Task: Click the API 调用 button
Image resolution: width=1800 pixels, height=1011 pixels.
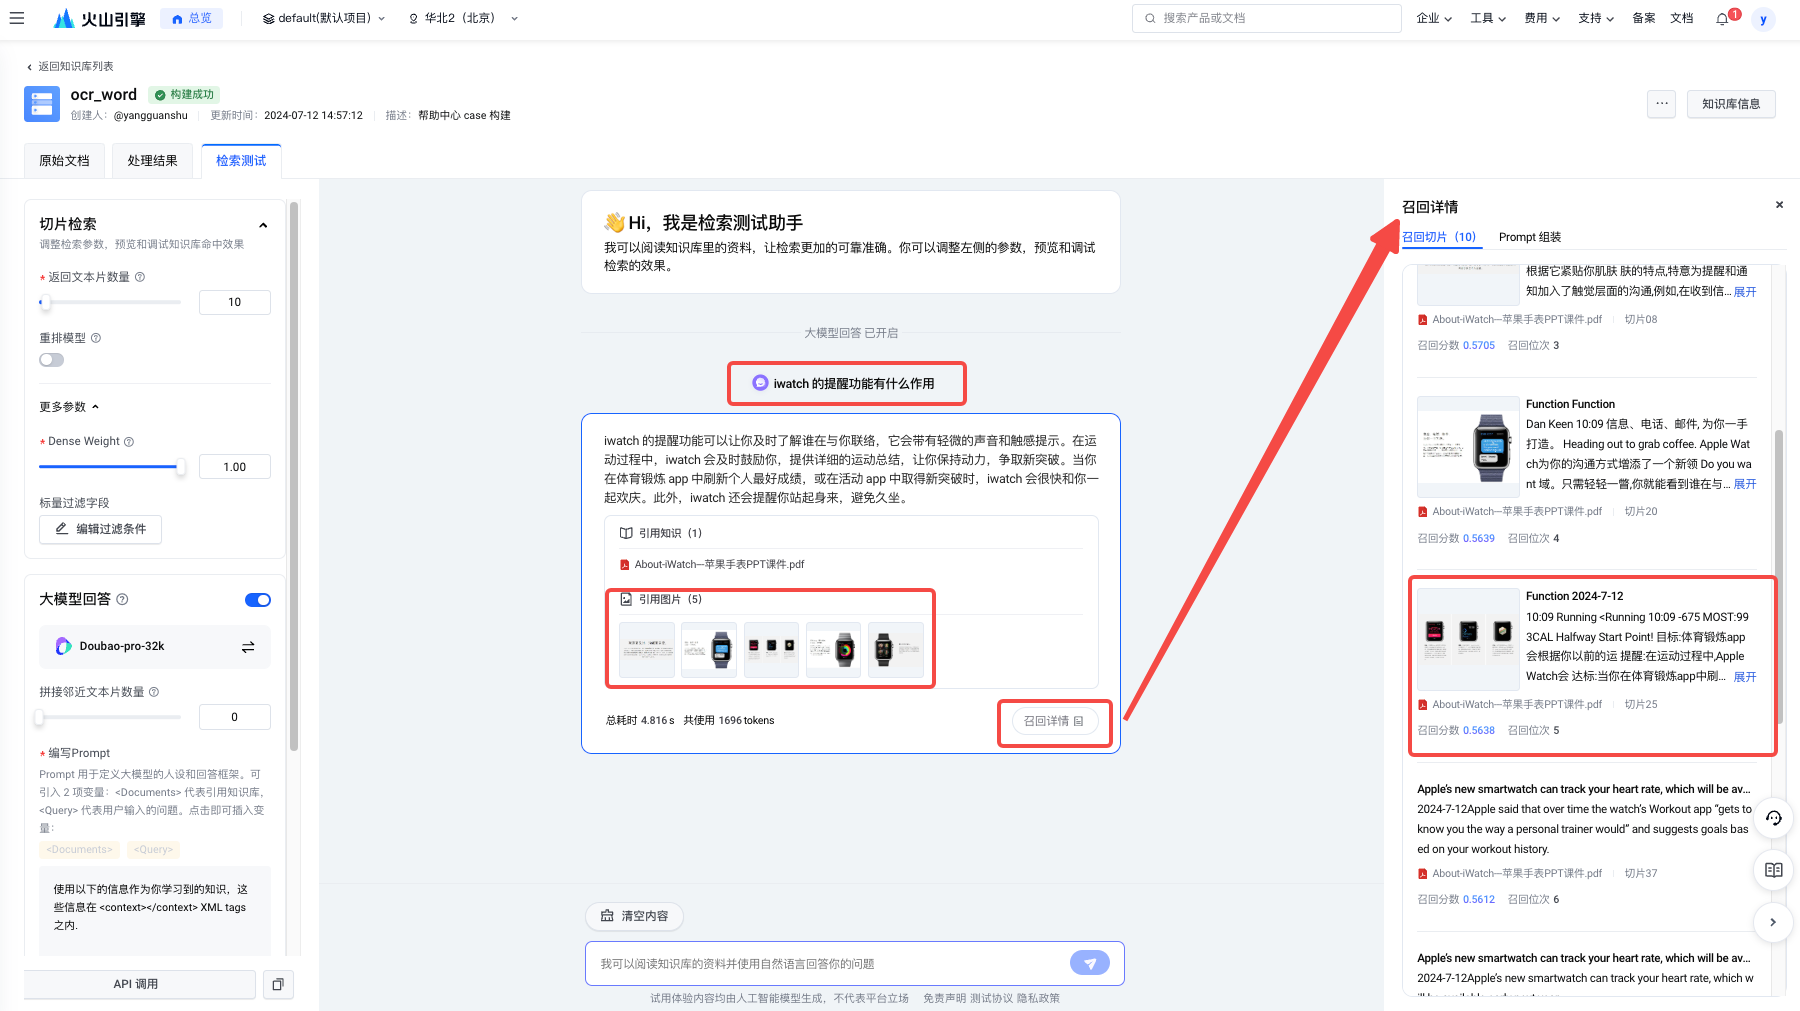Action: [136, 984]
